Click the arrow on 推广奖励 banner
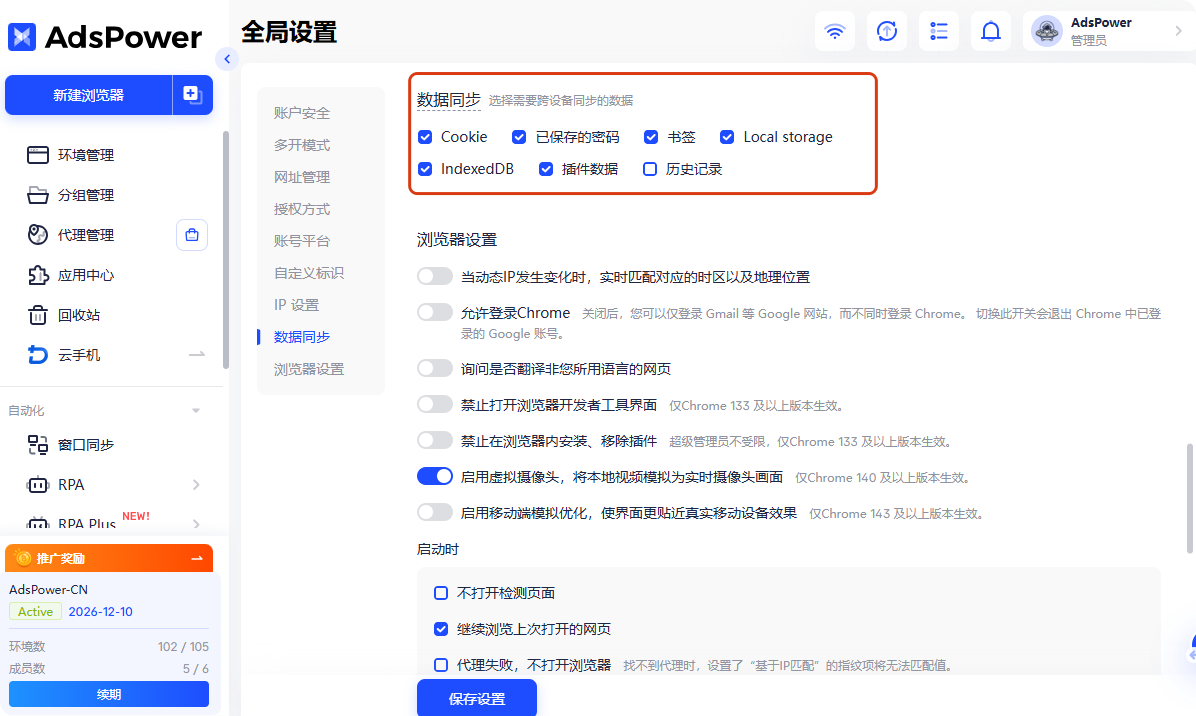 pos(197,558)
